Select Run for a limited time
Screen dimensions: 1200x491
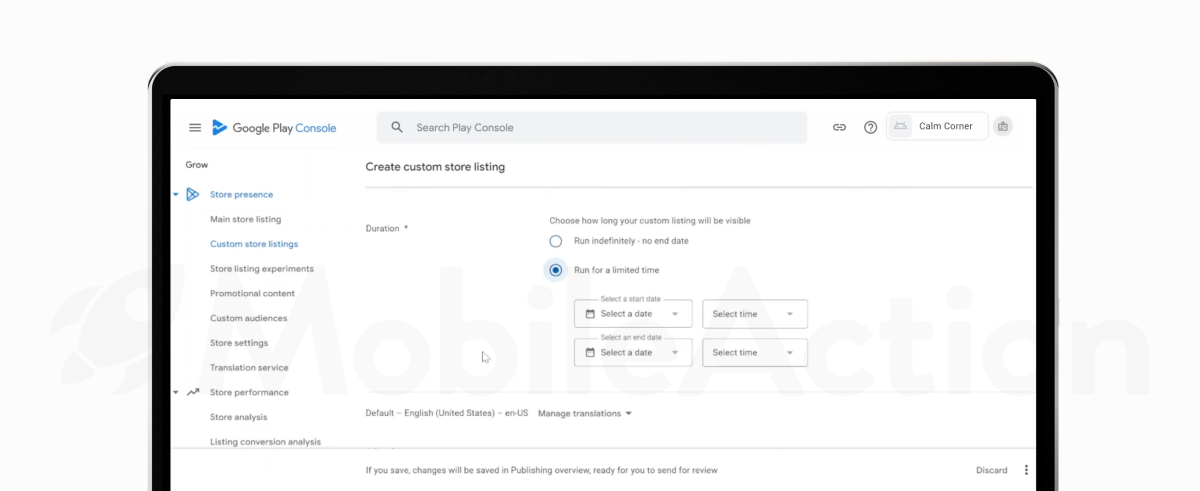point(556,270)
